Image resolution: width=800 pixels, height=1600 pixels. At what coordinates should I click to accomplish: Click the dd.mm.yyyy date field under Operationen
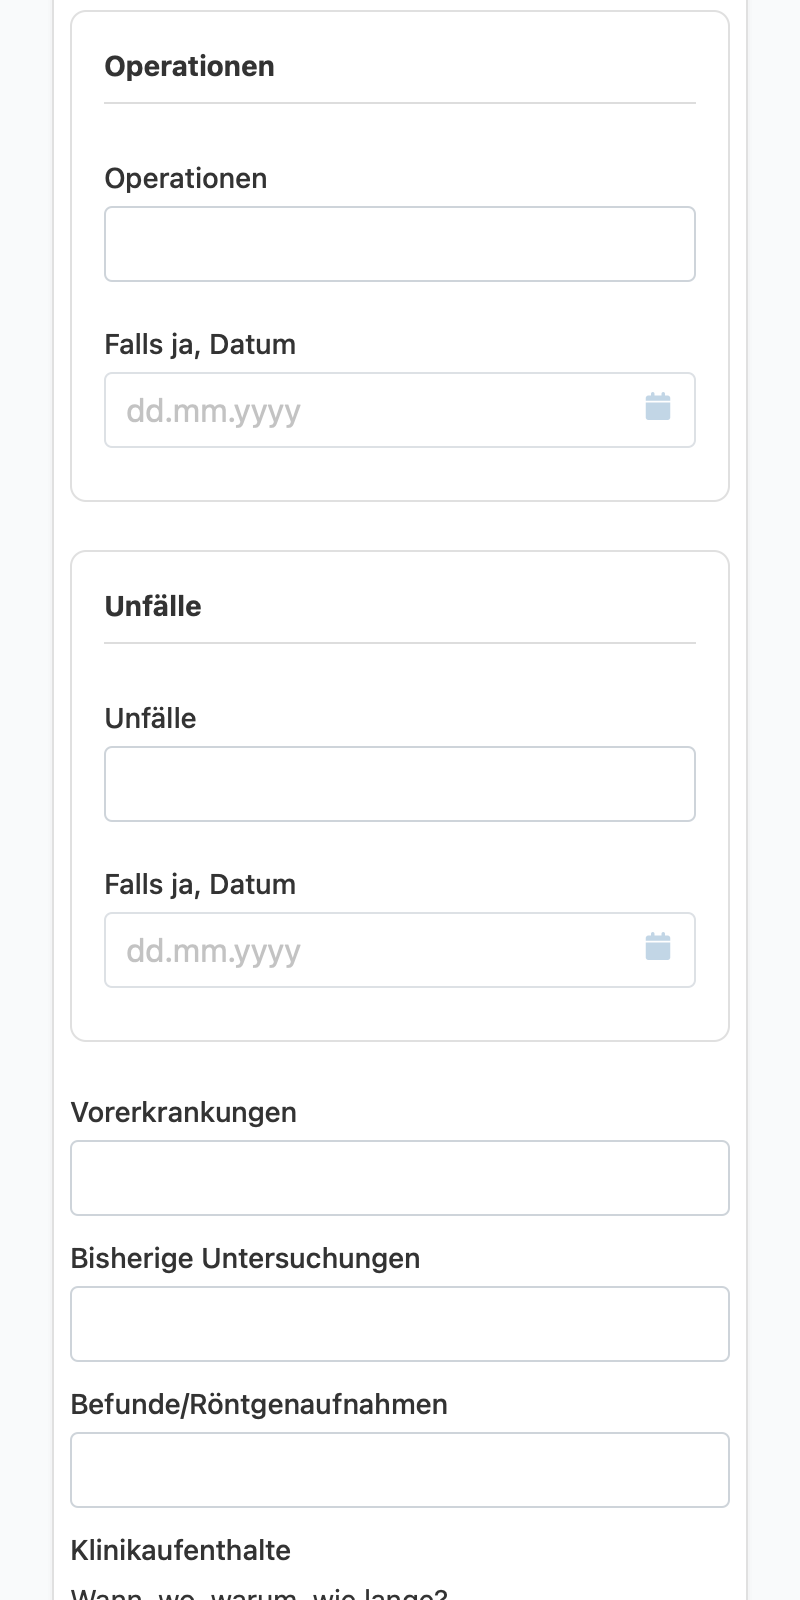(400, 410)
